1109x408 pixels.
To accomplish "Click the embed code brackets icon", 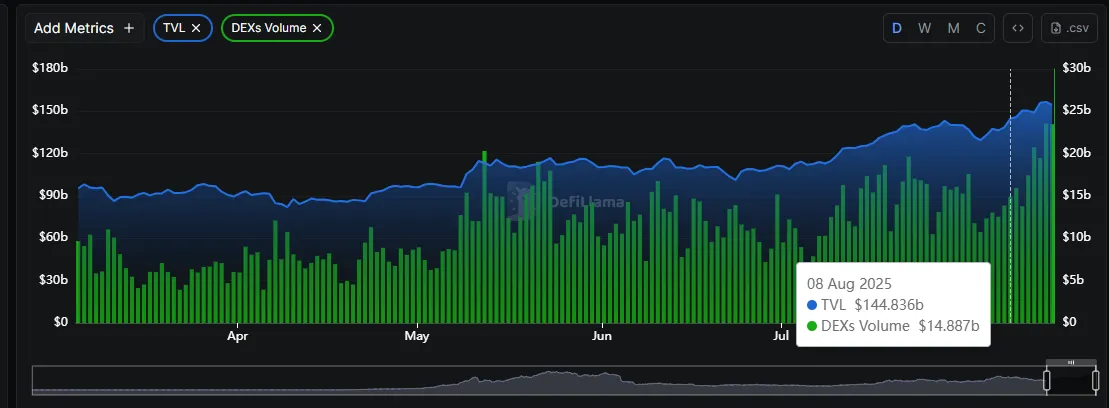I will [x=1017, y=28].
